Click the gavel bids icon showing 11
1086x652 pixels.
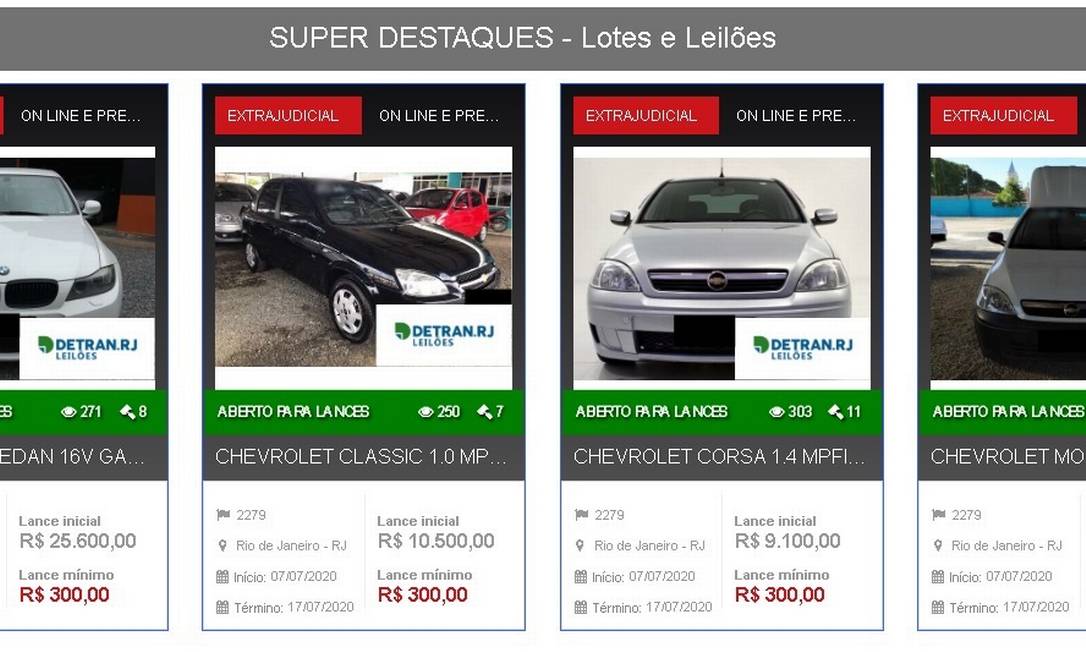(835, 412)
